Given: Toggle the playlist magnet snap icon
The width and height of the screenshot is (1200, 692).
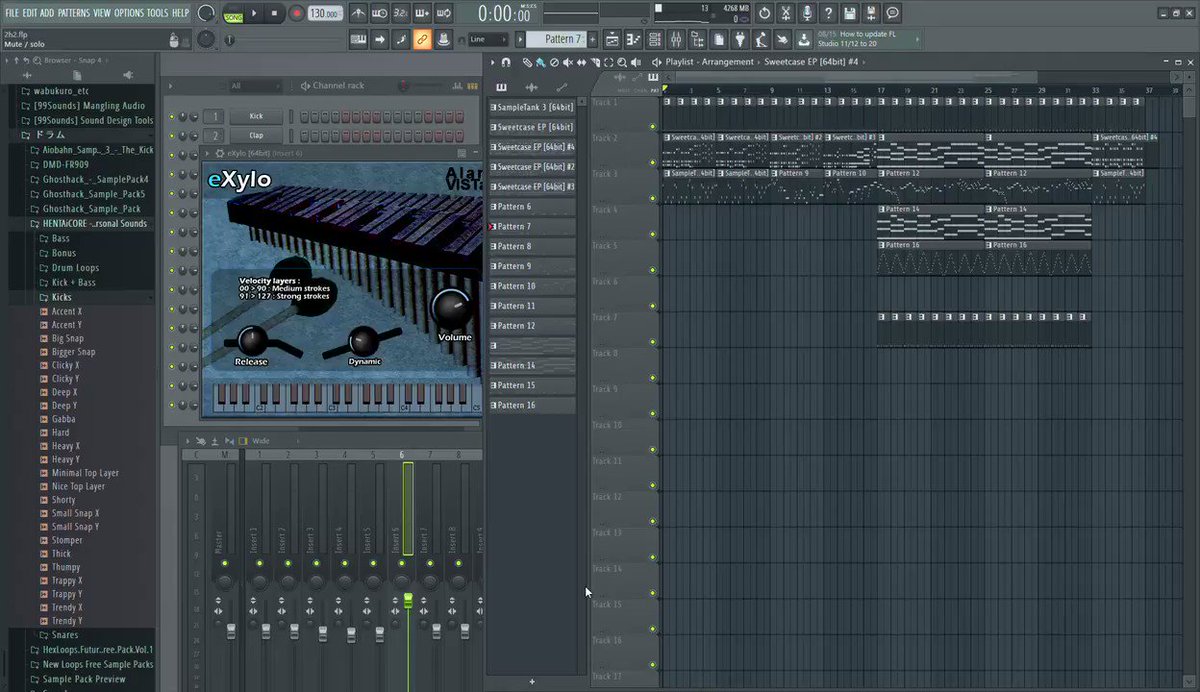Looking at the screenshot, I should click(x=506, y=62).
